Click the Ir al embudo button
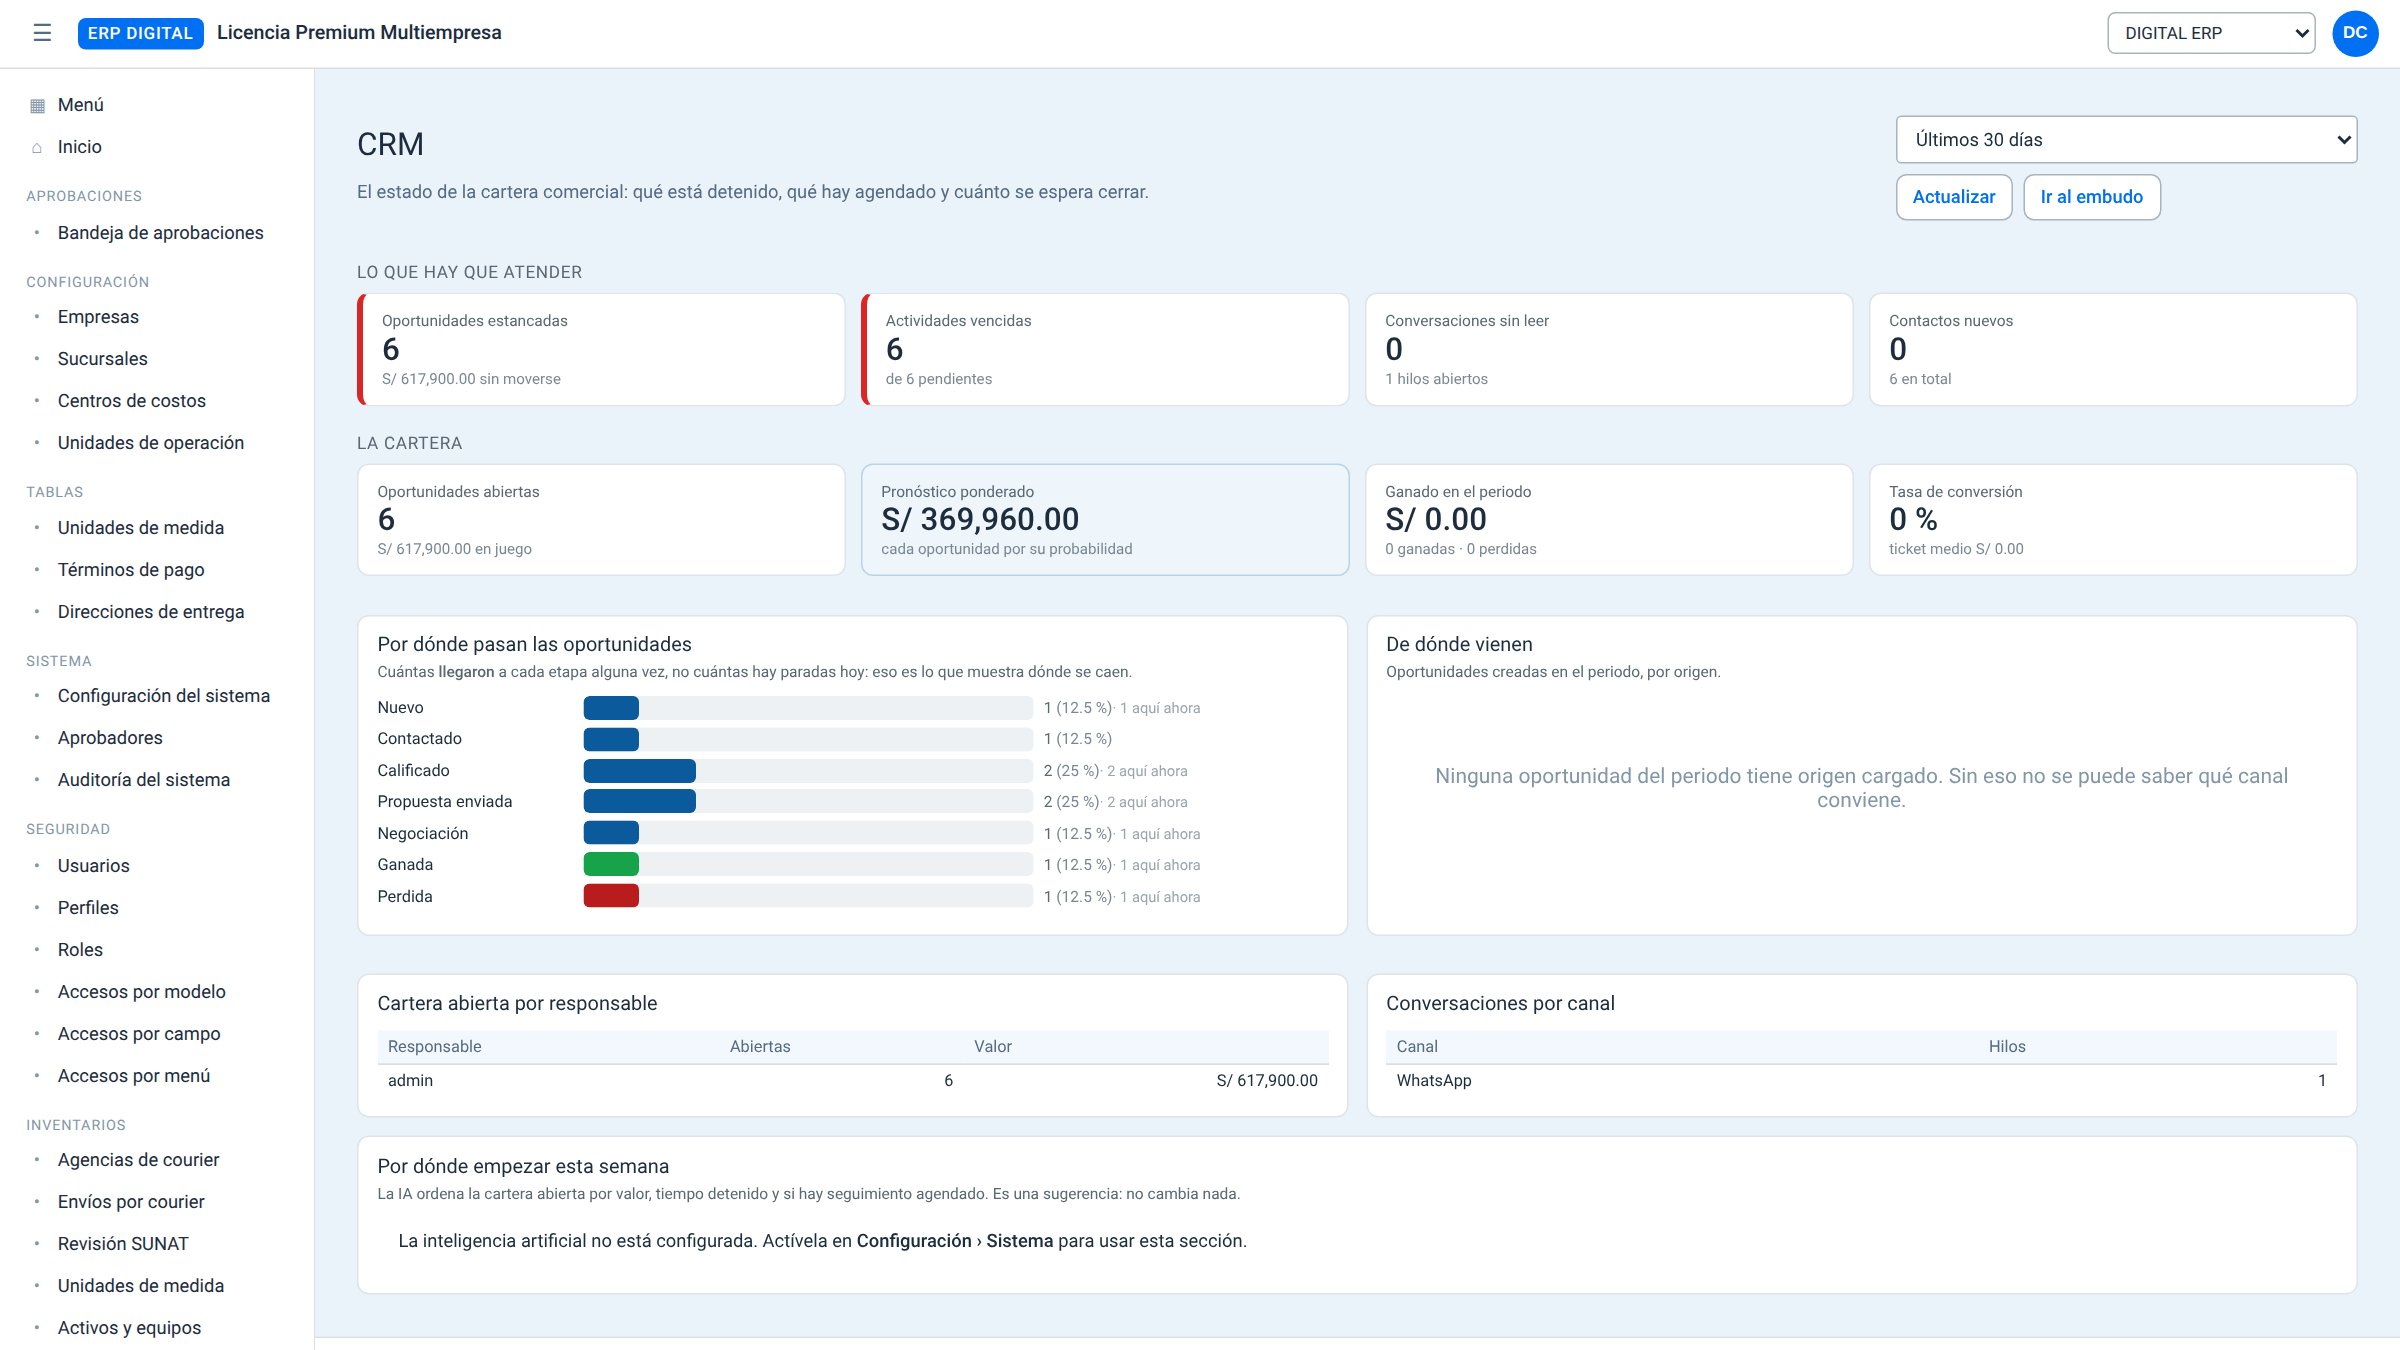2400x1350 pixels. [x=2091, y=197]
